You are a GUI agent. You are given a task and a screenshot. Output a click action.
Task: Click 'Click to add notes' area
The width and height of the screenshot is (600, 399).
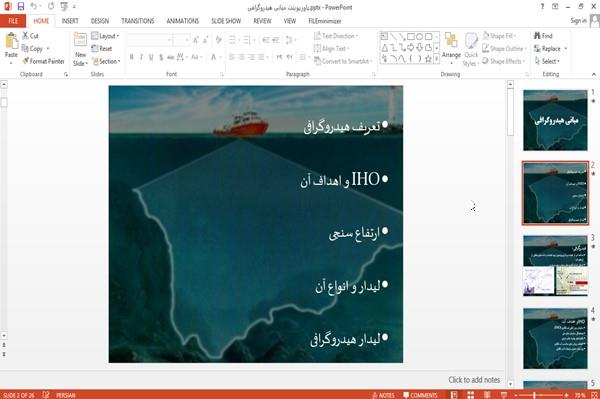(474, 380)
